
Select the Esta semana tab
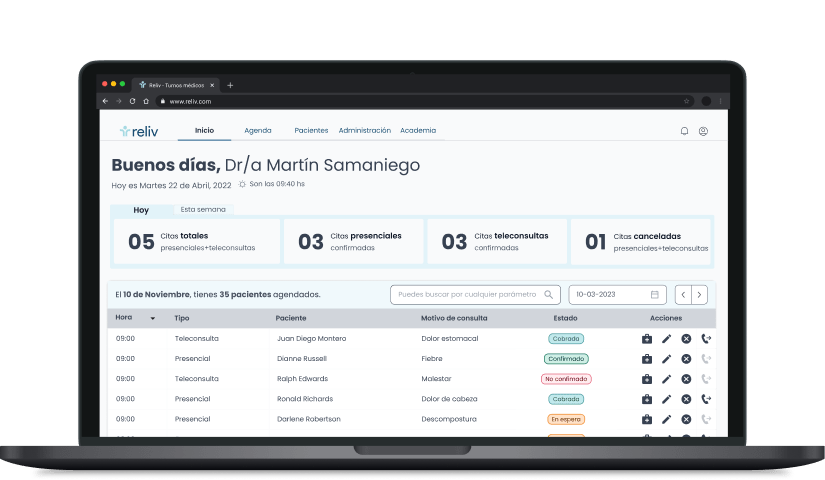coord(202,210)
